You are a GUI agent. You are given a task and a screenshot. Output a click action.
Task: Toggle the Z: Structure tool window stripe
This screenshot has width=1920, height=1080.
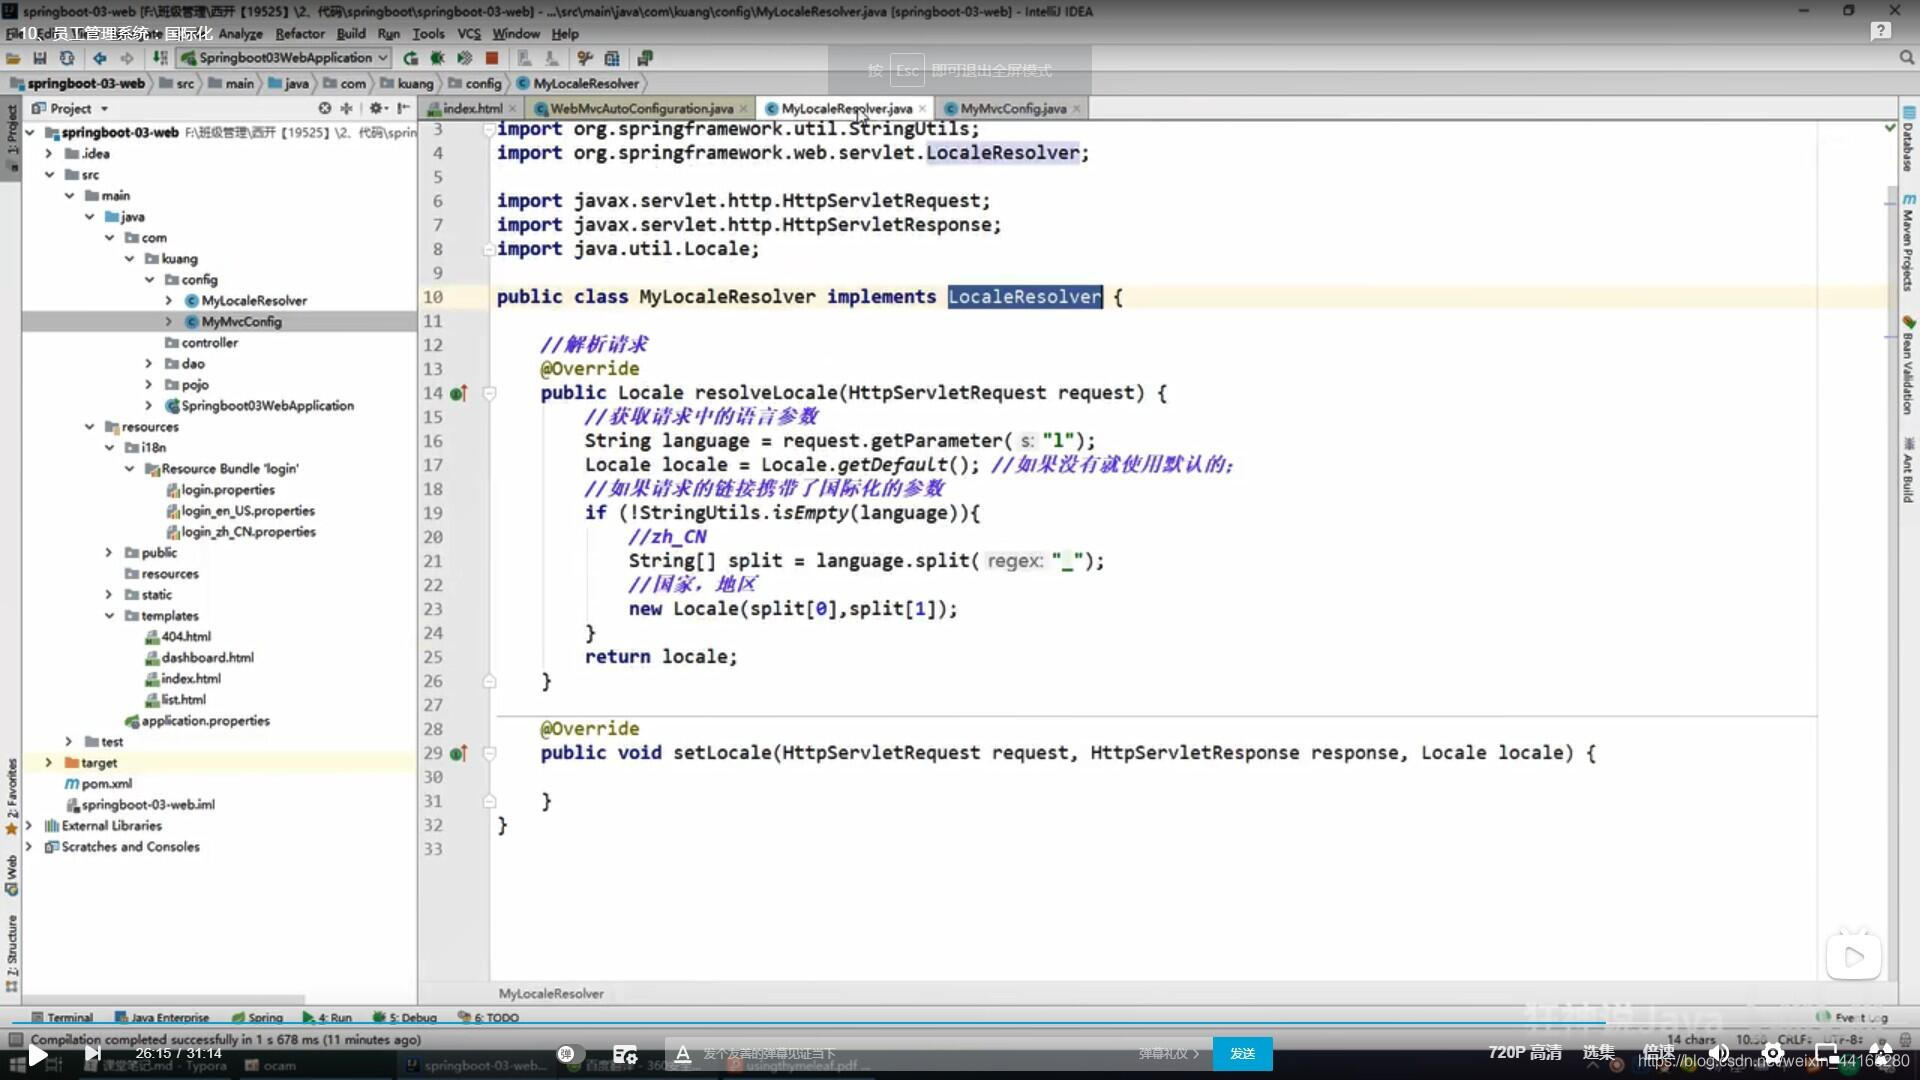12,952
